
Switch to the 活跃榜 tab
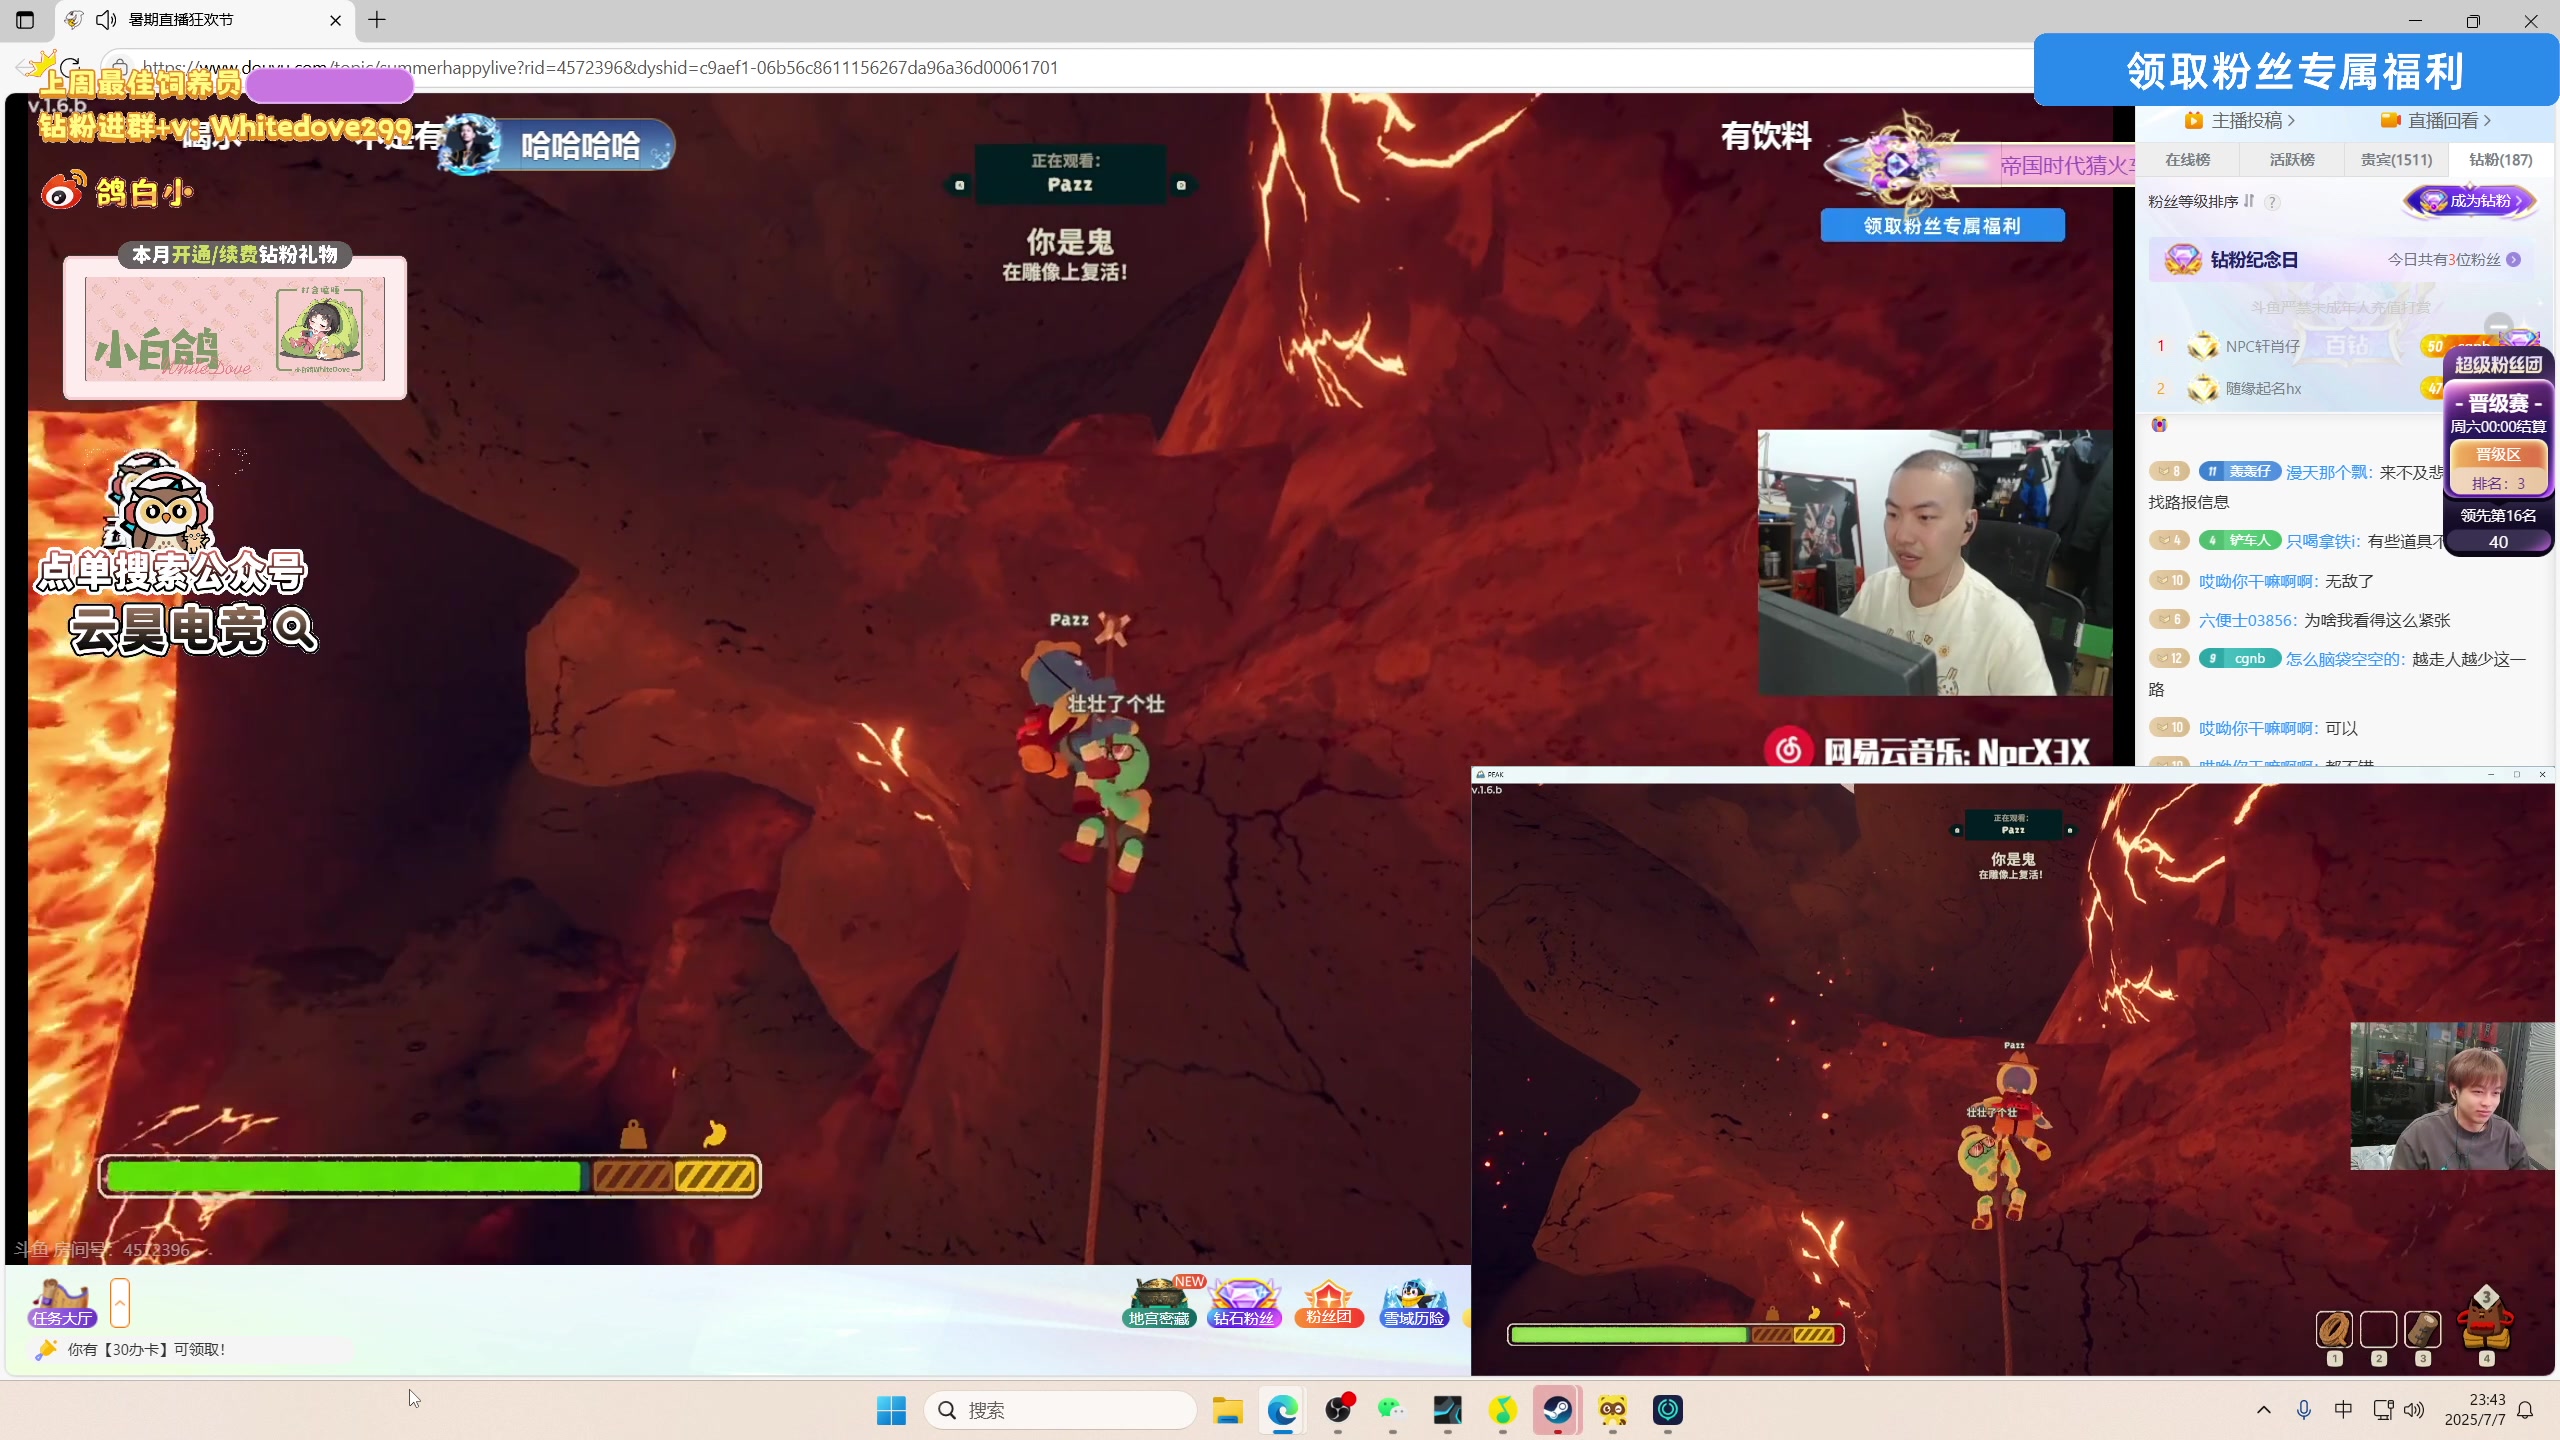(2292, 160)
